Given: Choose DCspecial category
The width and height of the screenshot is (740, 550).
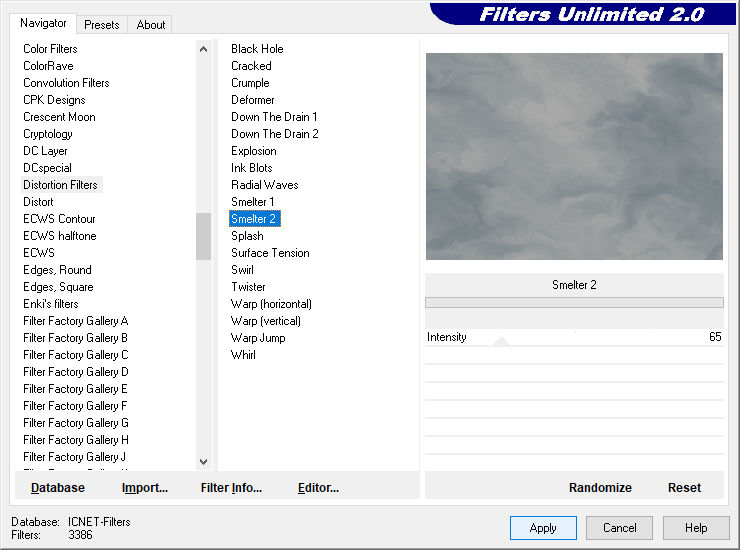Looking at the screenshot, I should pos(47,168).
